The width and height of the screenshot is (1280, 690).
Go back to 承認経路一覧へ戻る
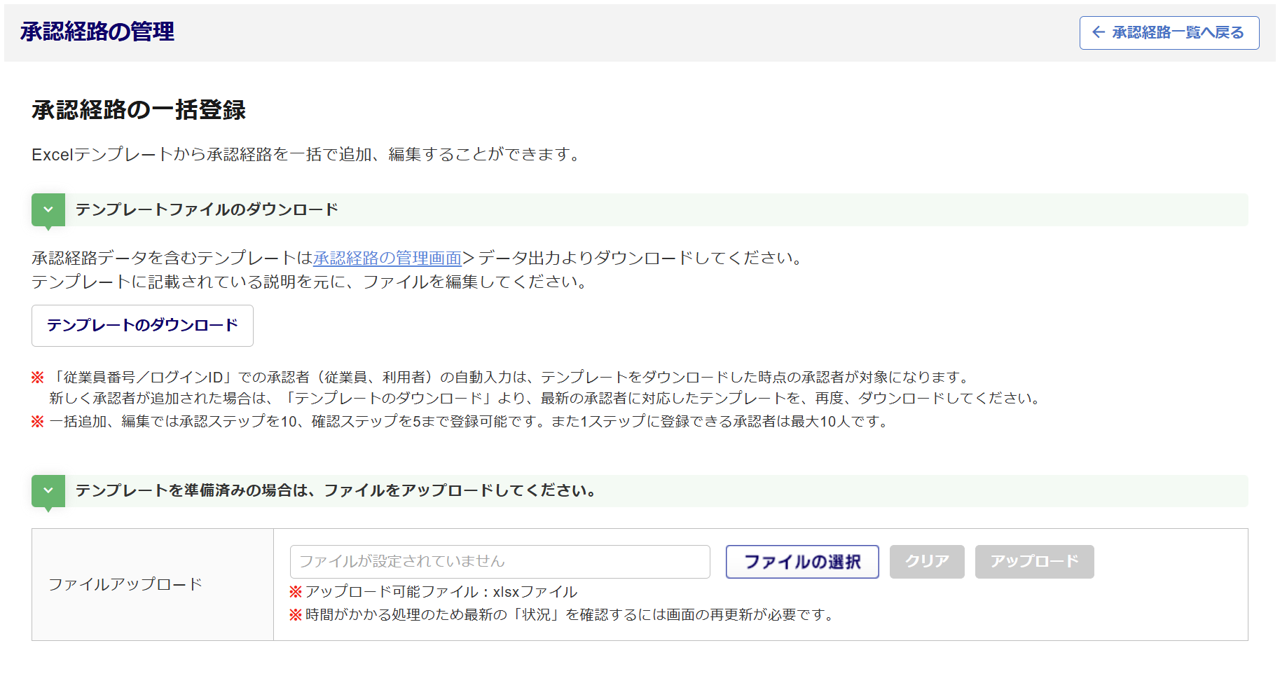click(1169, 33)
